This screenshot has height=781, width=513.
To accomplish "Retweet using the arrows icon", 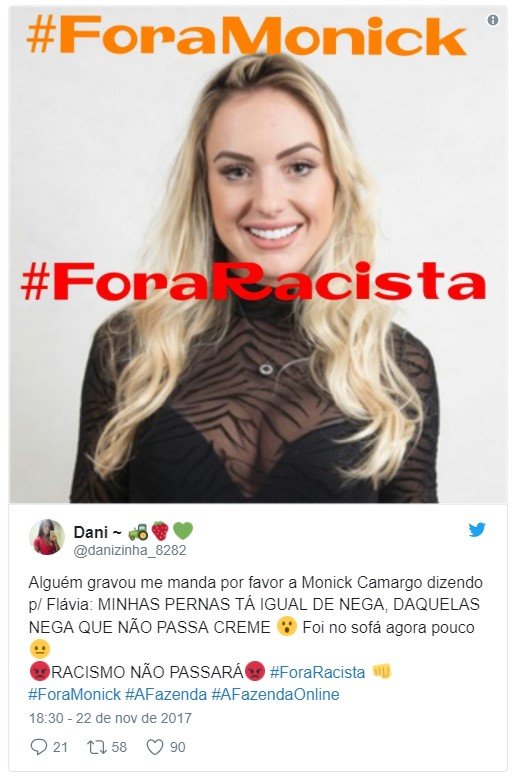I will point(96,747).
